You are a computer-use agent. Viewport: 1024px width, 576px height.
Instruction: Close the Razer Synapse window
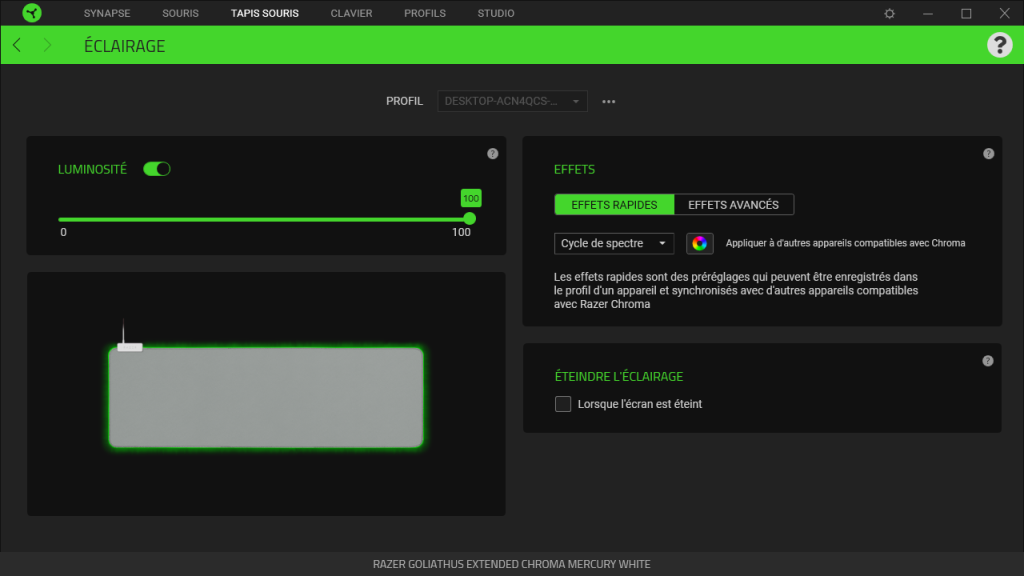coord(1004,13)
